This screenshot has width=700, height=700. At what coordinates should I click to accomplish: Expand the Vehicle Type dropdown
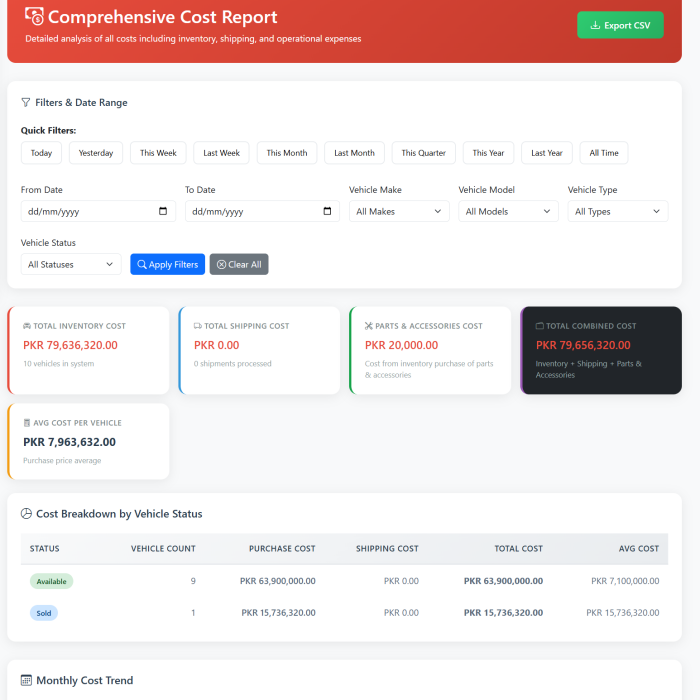point(617,212)
